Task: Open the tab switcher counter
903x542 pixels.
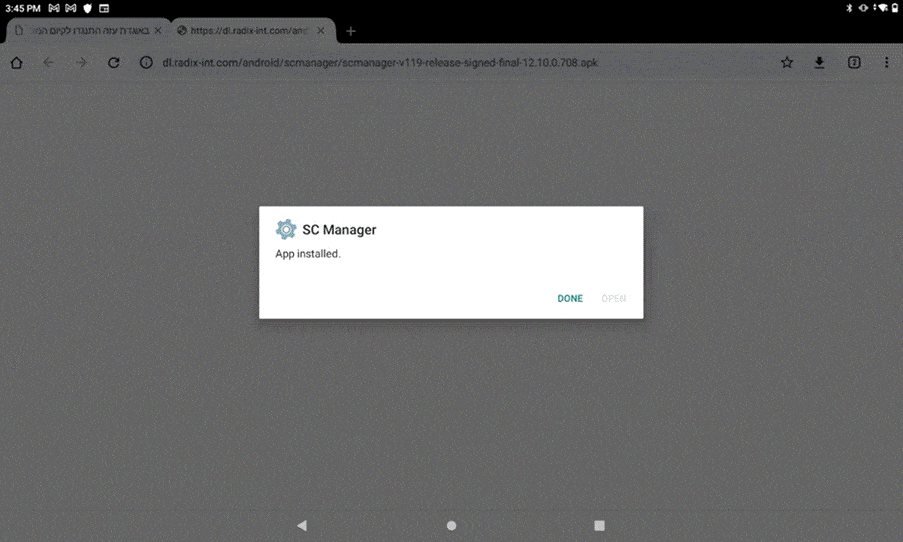Action: point(854,63)
